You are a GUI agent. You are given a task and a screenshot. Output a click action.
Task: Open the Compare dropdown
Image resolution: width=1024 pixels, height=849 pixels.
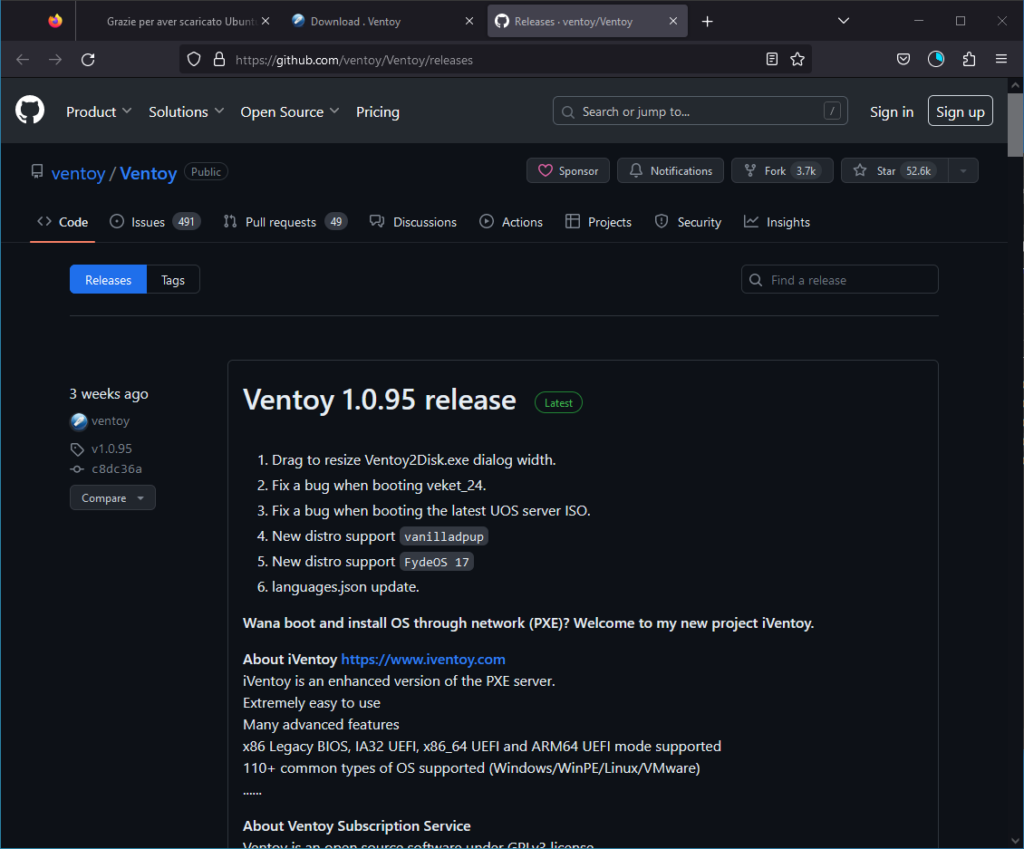click(x=112, y=498)
